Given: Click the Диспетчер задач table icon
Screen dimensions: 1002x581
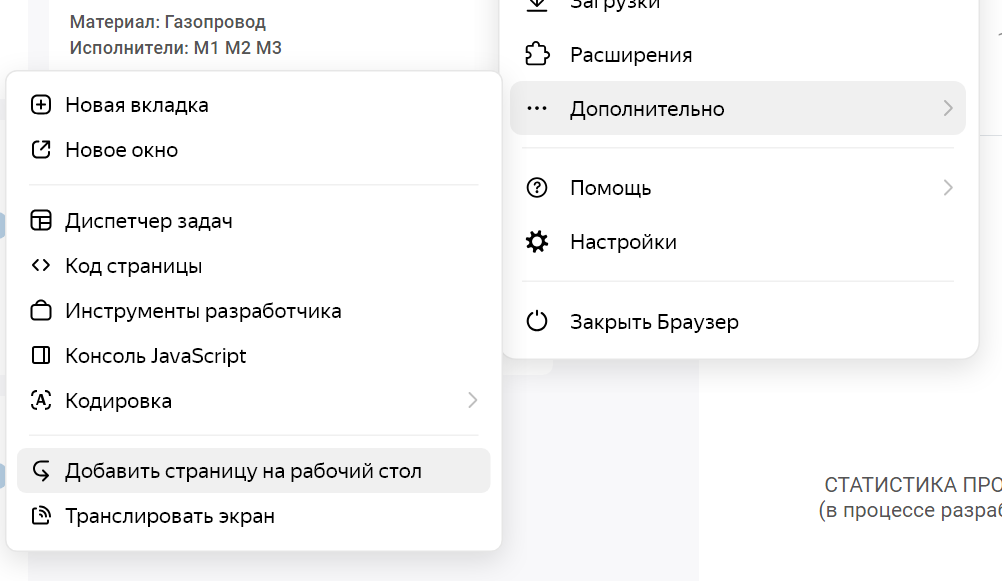Looking at the screenshot, I should [41, 221].
